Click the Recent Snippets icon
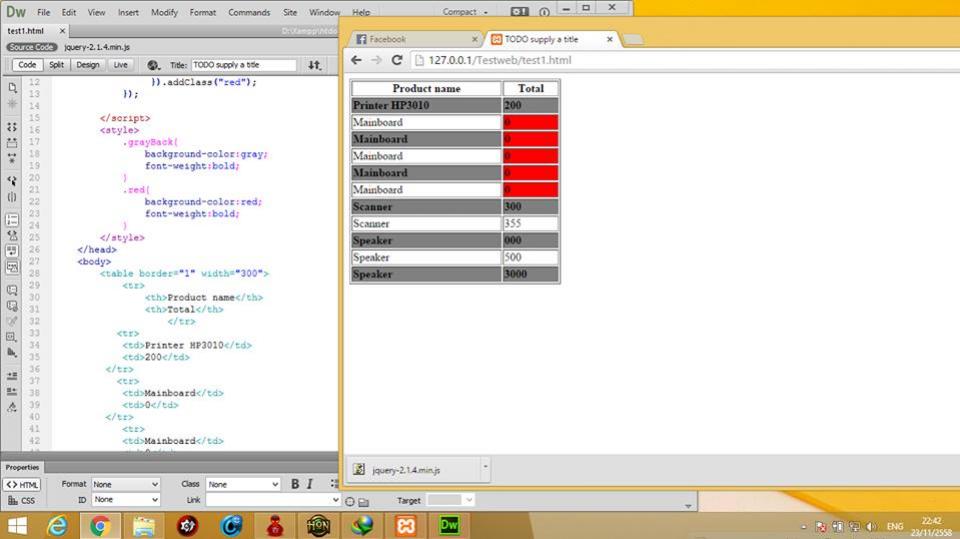 tap(12, 337)
